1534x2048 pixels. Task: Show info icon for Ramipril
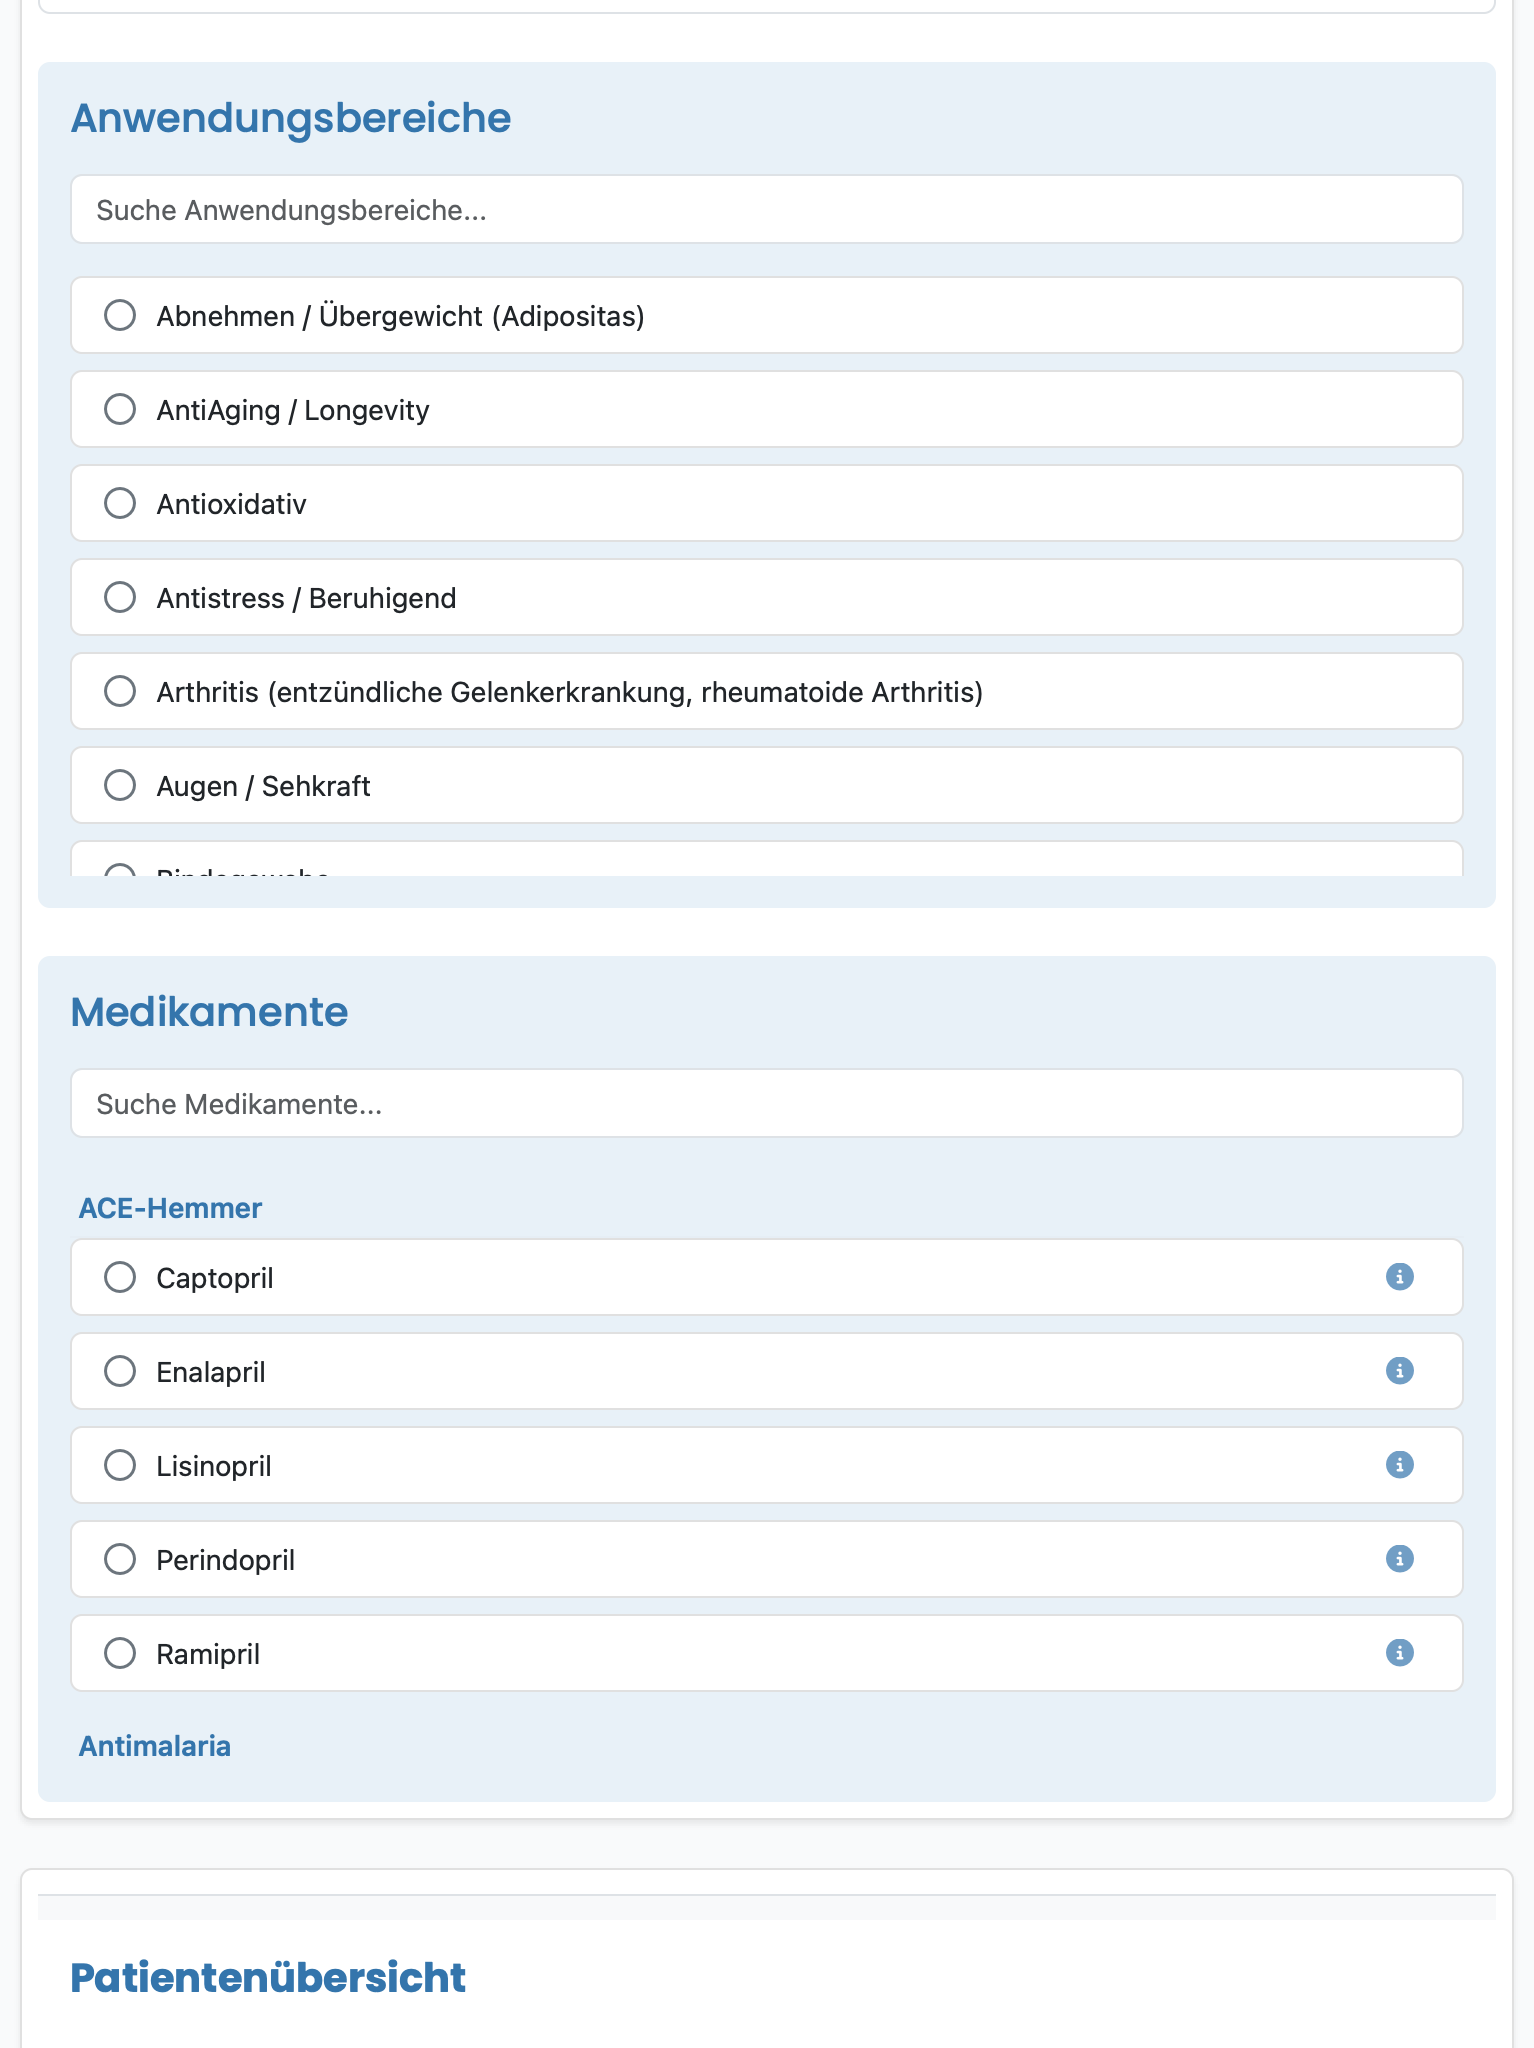(x=1399, y=1653)
